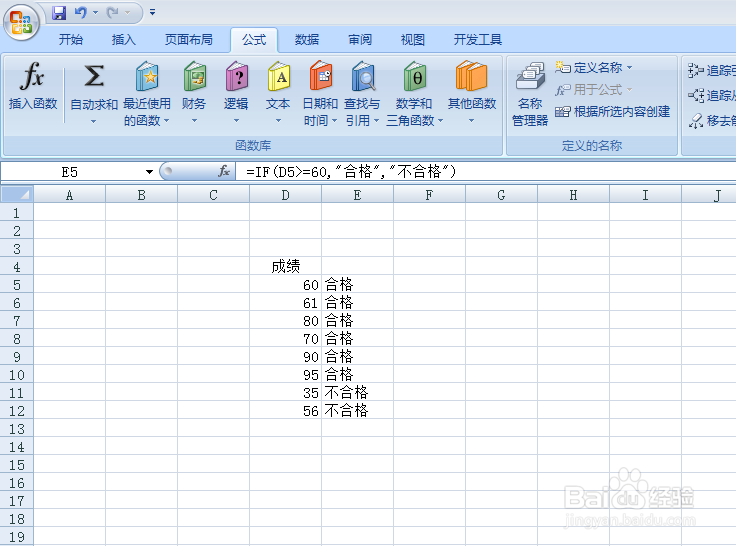Click the AutoSum (自动求和) sigma icon

coord(94,76)
